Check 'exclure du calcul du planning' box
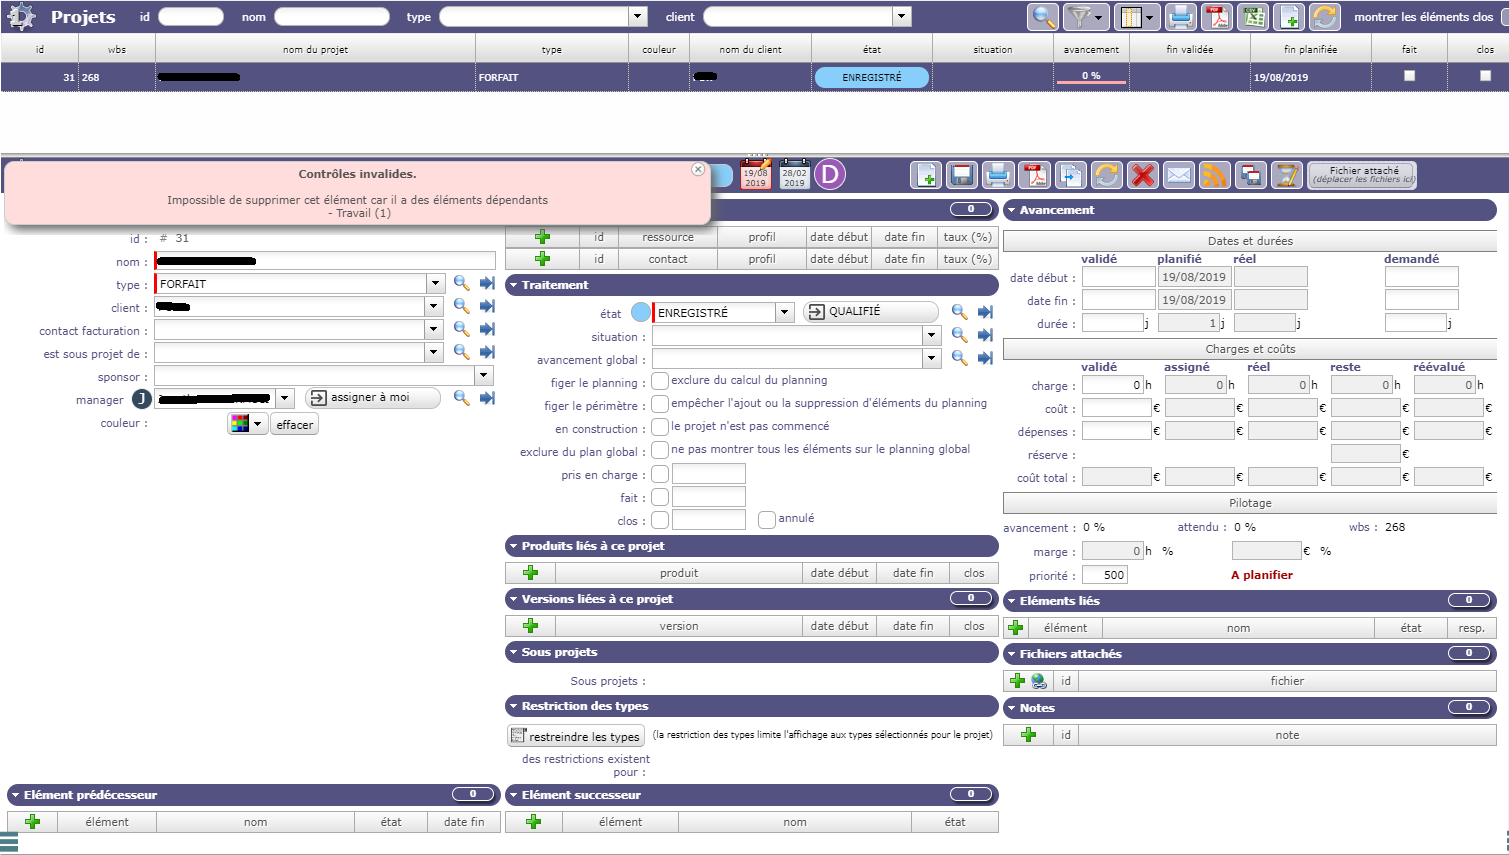 click(x=660, y=381)
